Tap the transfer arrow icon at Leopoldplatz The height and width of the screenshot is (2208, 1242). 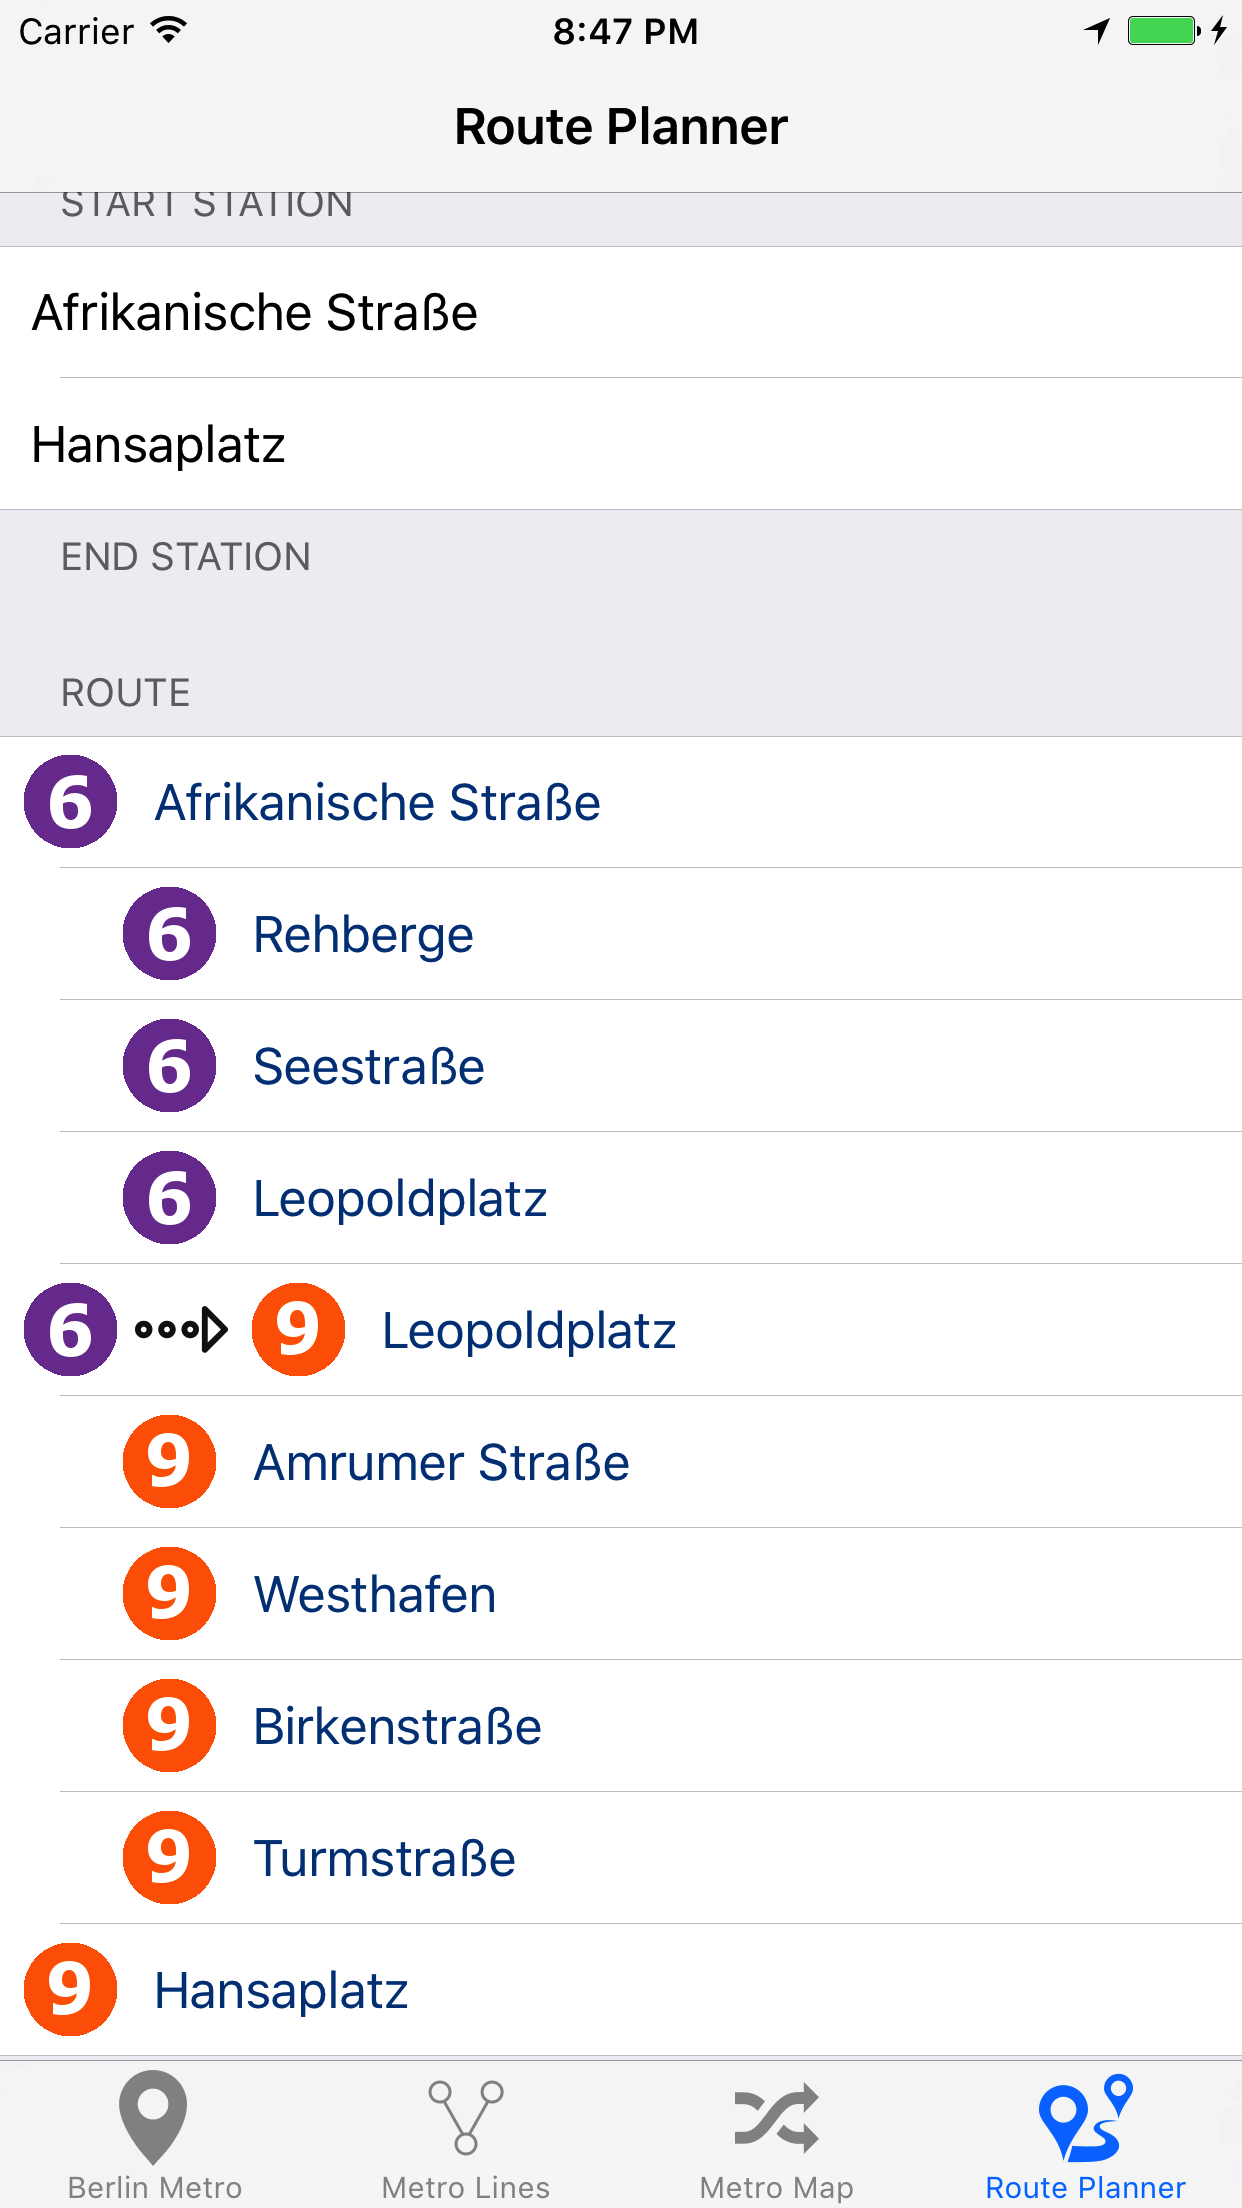(182, 1330)
